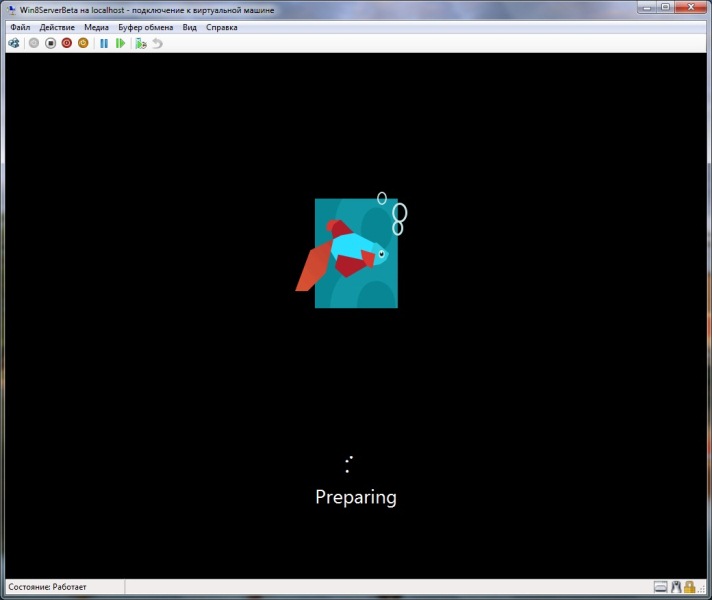Open the Буфер обмена menu
Image resolution: width=712 pixels, height=600 pixels.
click(146, 28)
